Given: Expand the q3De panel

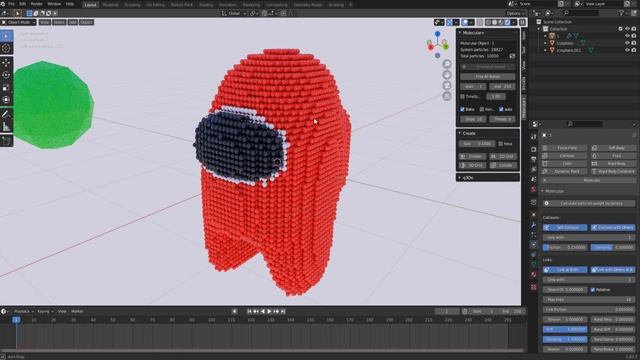Looking at the screenshot, I should click(x=487, y=178).
